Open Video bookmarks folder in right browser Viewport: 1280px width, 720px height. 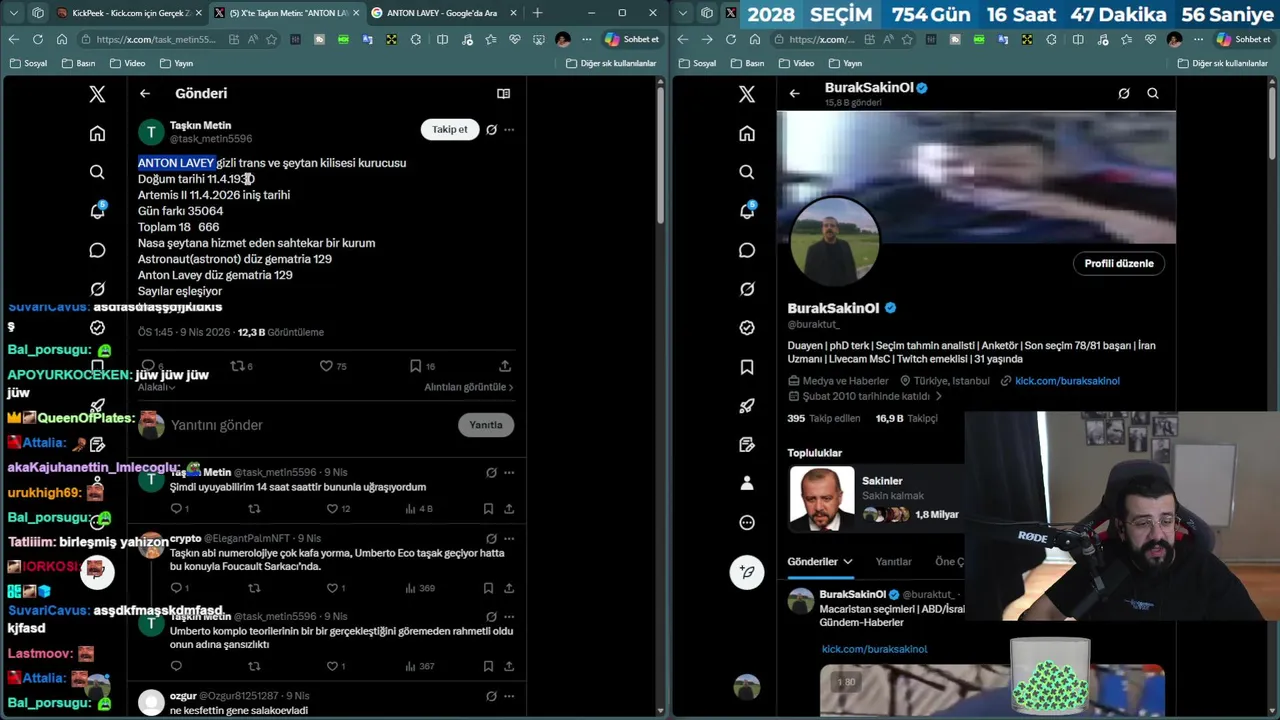[x=797, y=63]
